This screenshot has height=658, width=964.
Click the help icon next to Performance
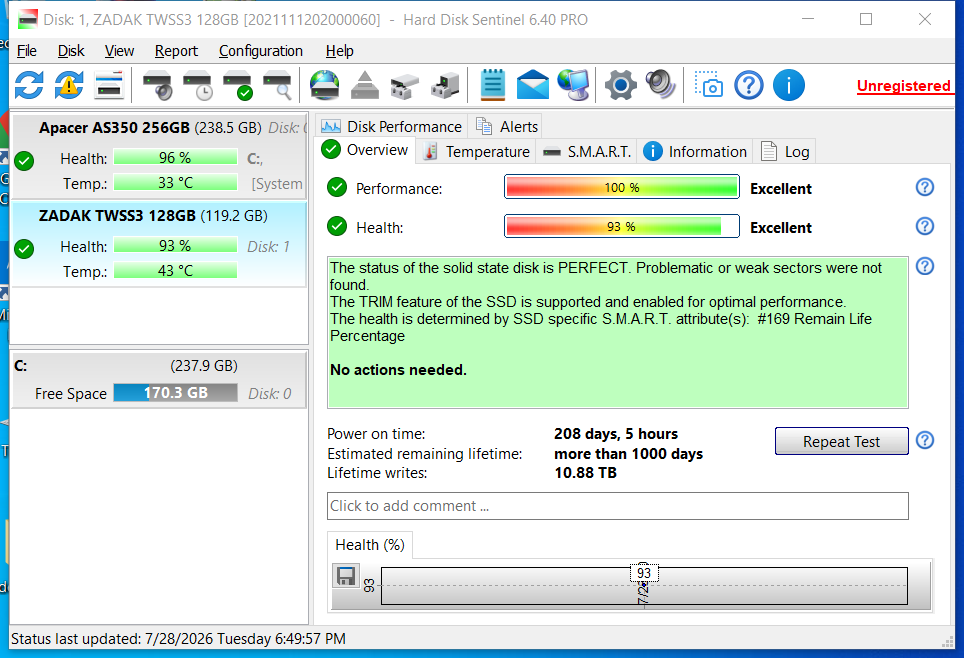pyautogui.click(x=925, y=188)
